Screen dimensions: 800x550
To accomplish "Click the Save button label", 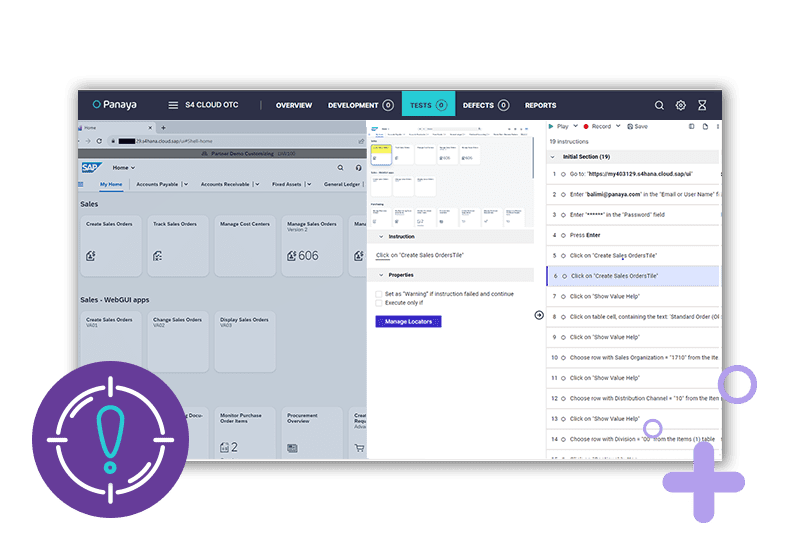I will pos(641,127).
